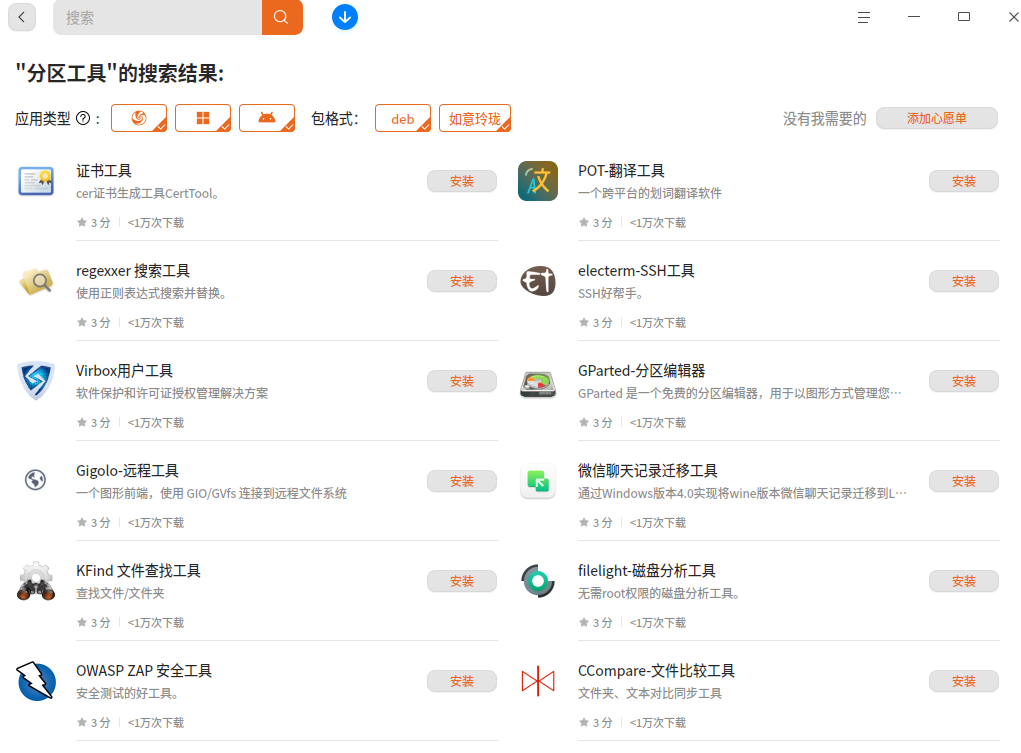Toggle the 如意玲珑 package format filter
The image size is (1021, 753).
click(x=475, y=119)
